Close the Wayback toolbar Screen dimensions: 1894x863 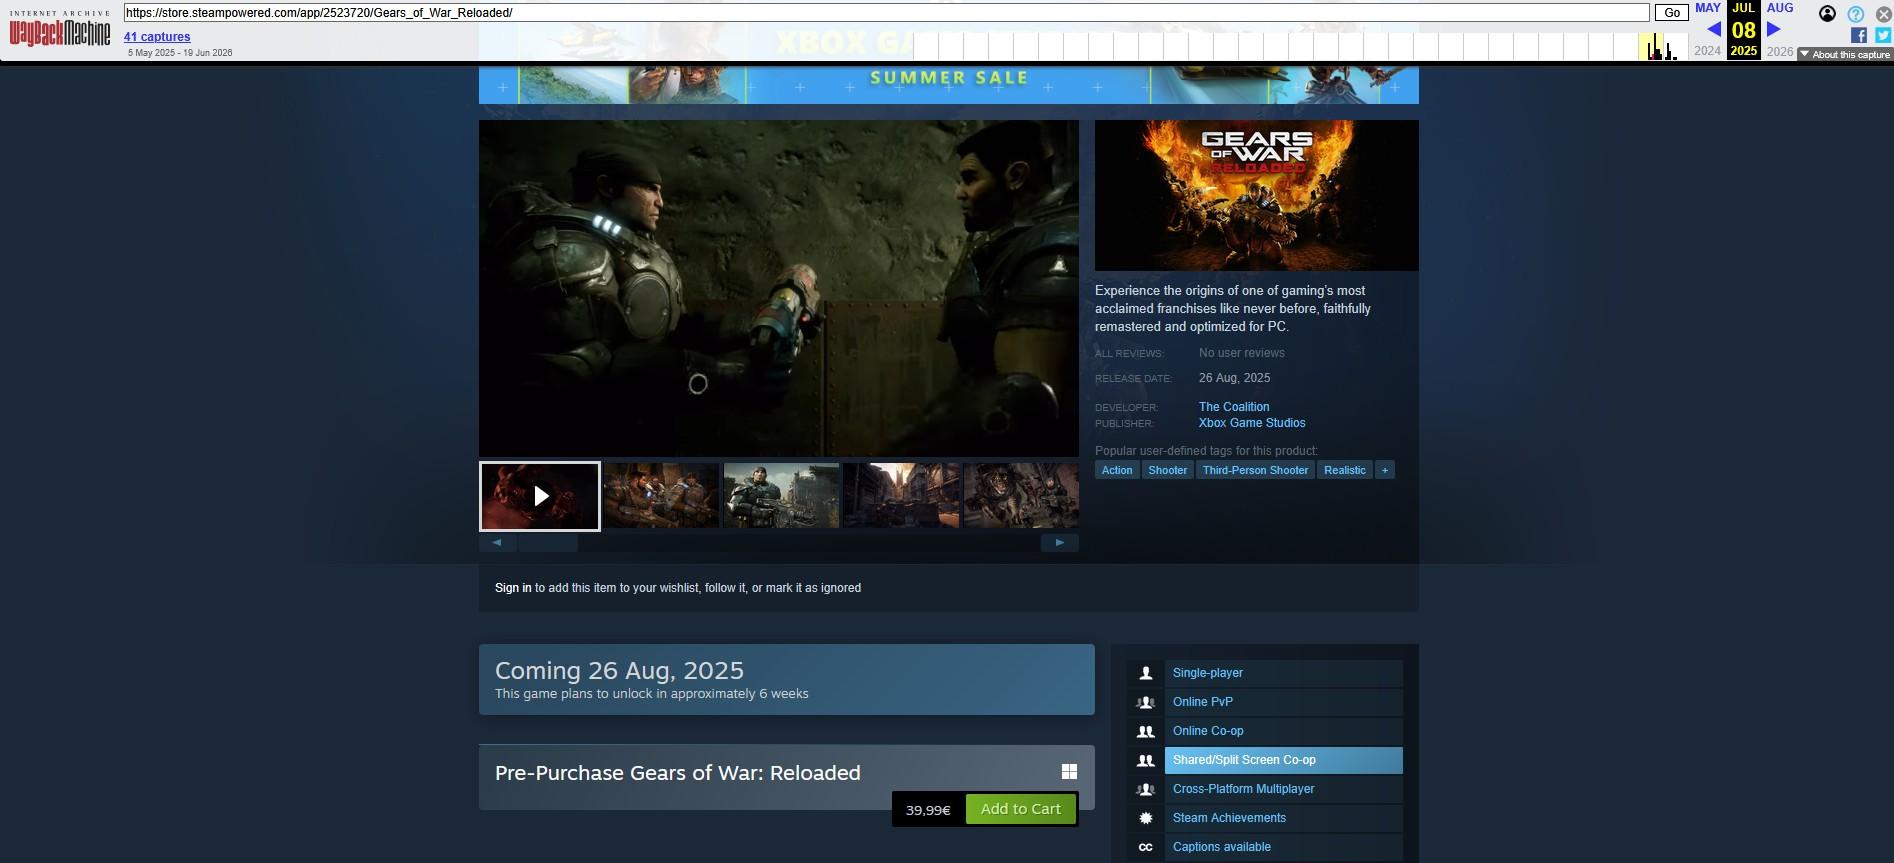coord(1883,14)
